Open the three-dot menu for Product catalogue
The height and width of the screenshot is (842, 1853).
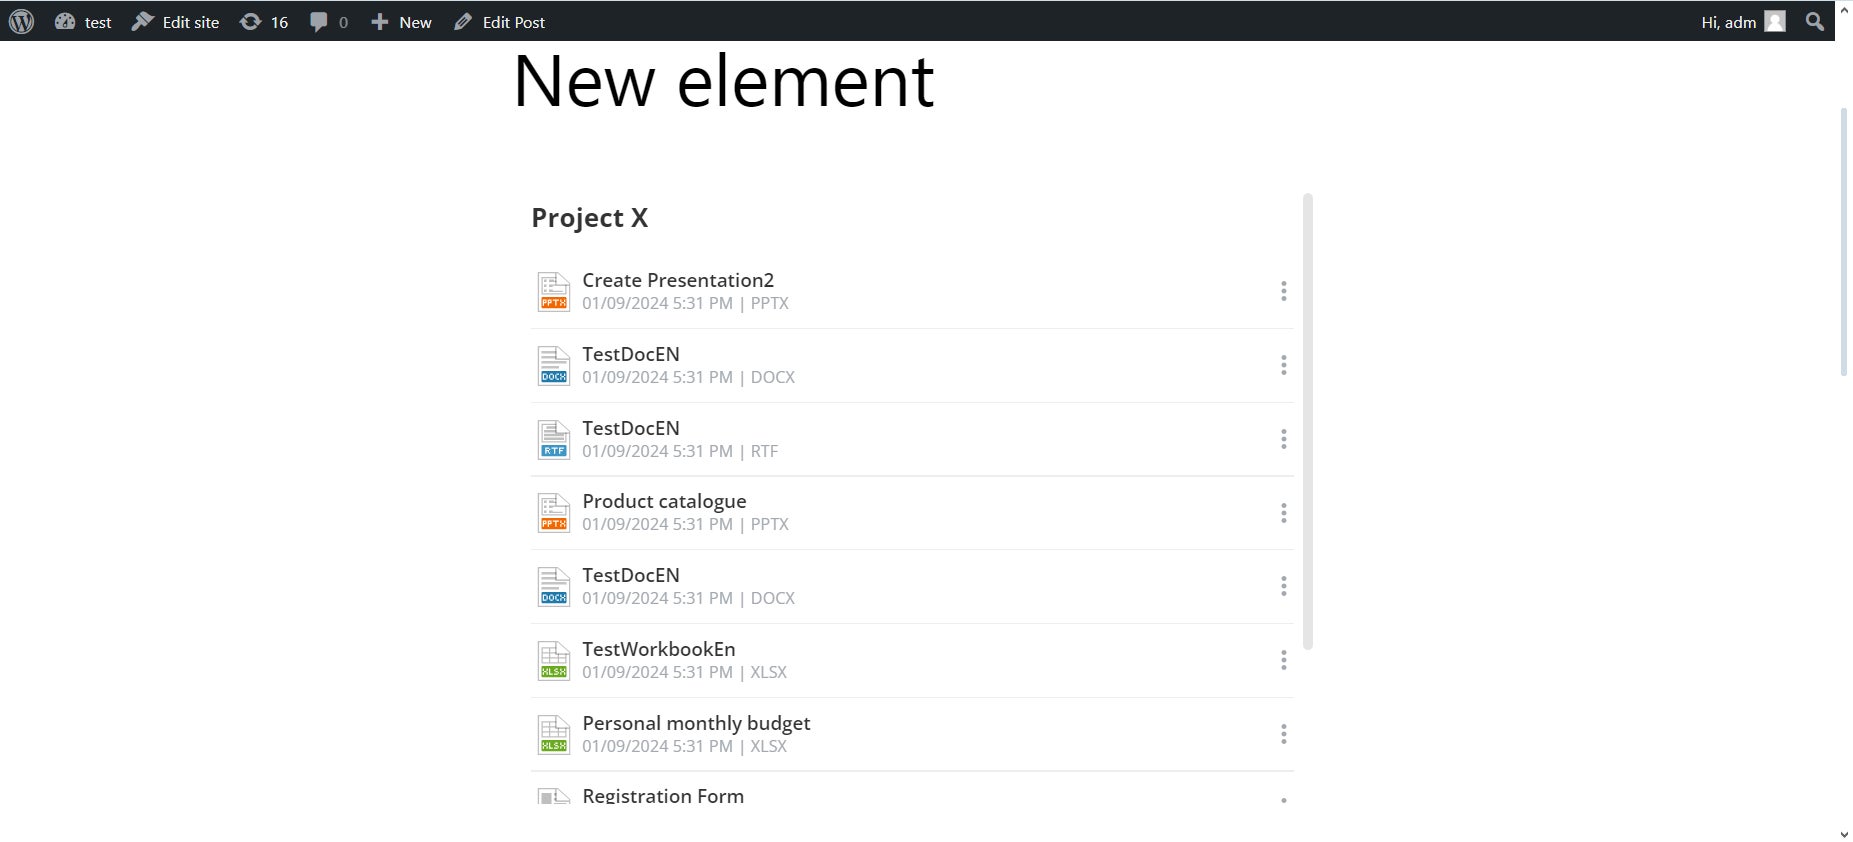click(1283, 513)
